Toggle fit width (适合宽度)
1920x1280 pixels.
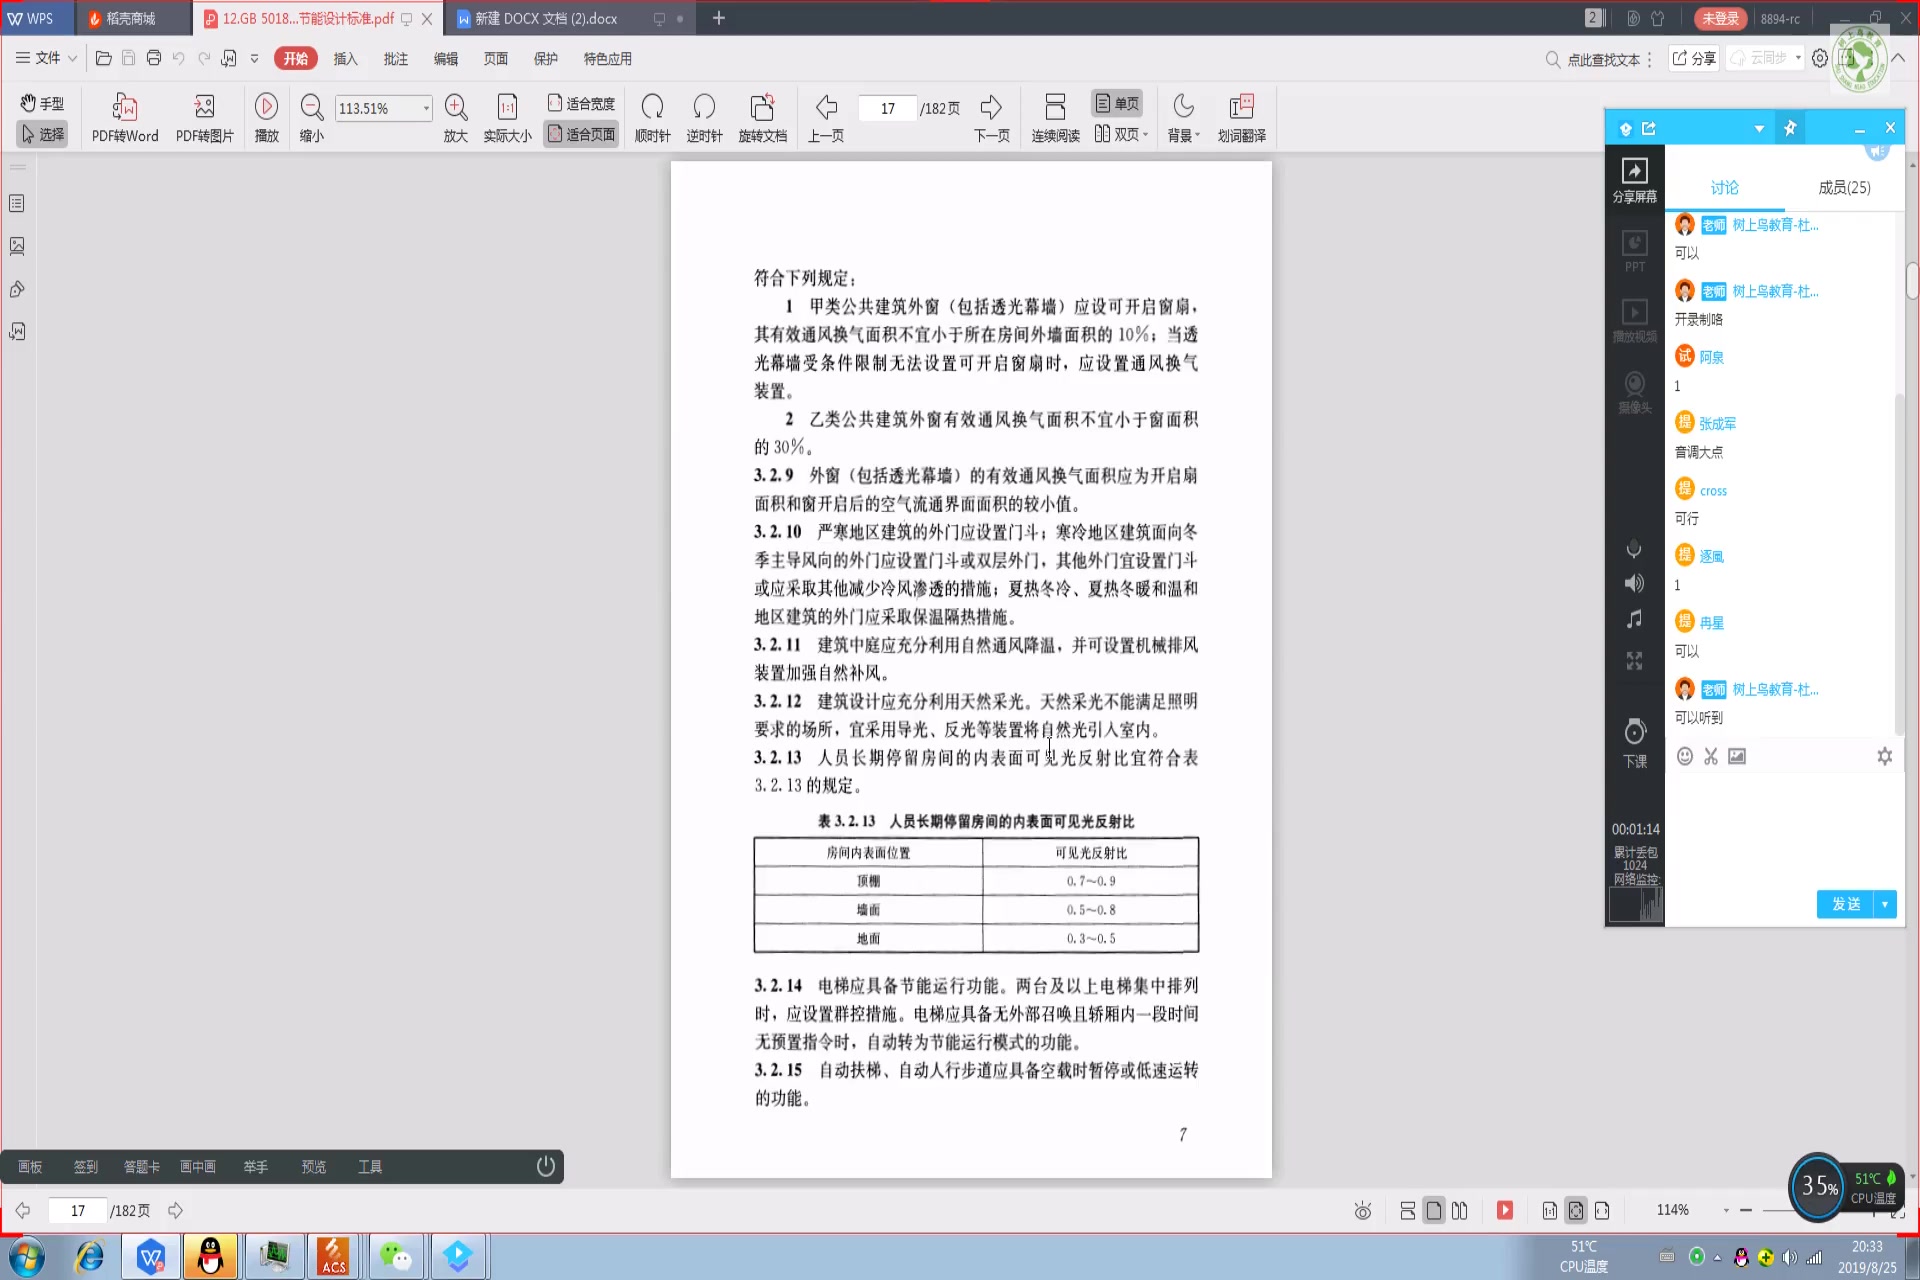[x=581, y=103]
